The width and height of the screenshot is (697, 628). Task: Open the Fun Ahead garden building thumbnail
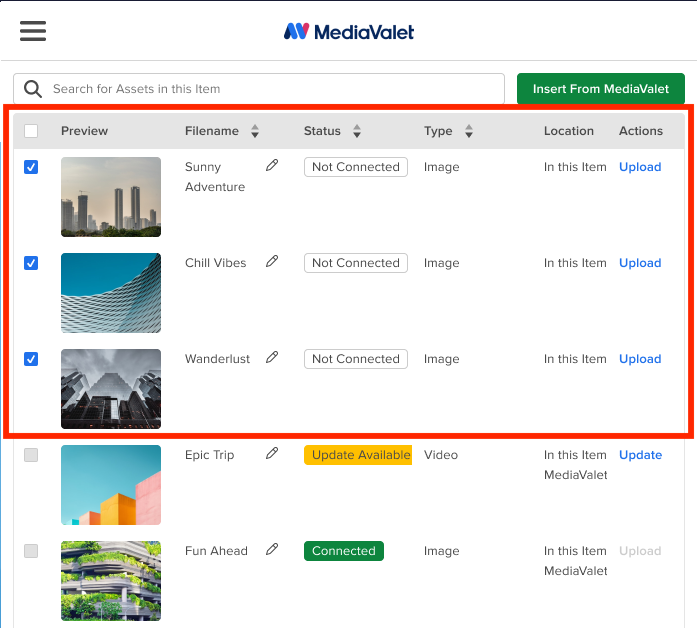111,581
